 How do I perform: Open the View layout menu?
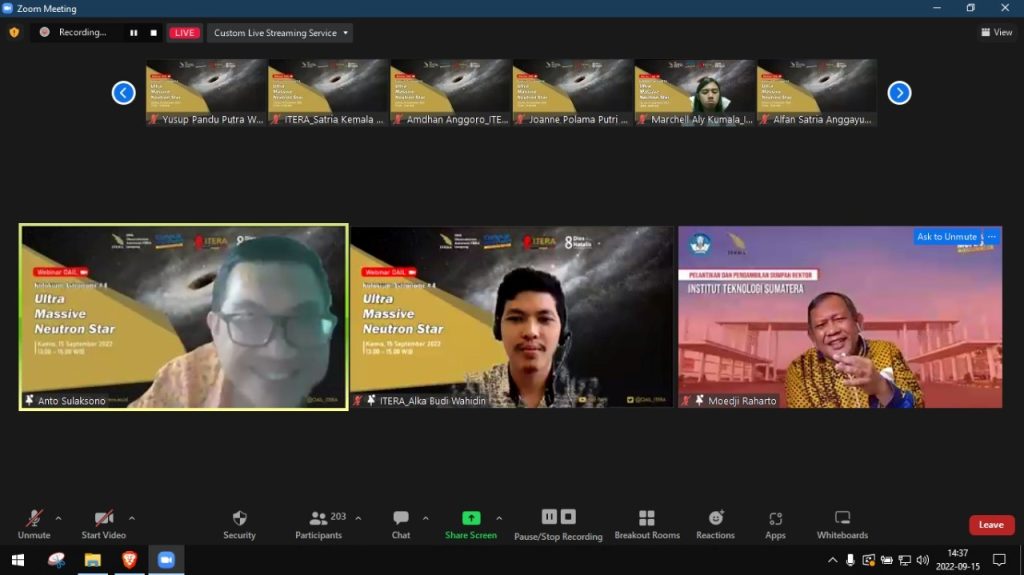click(x=997, y=32)
